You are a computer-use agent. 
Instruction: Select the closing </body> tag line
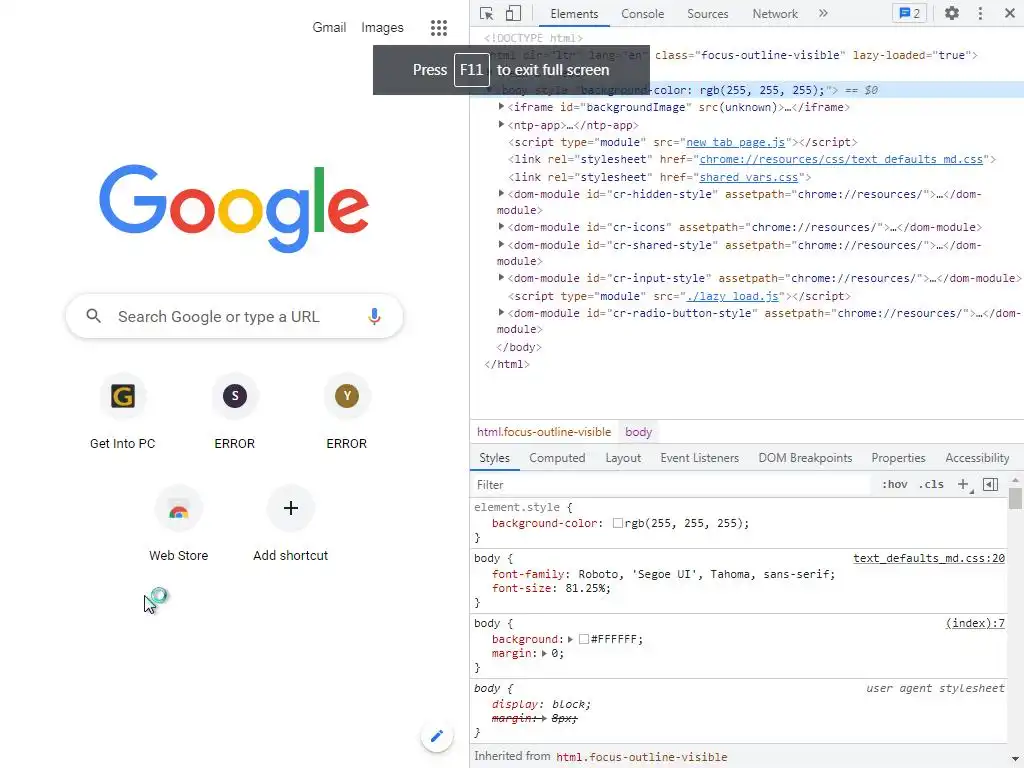519,347
